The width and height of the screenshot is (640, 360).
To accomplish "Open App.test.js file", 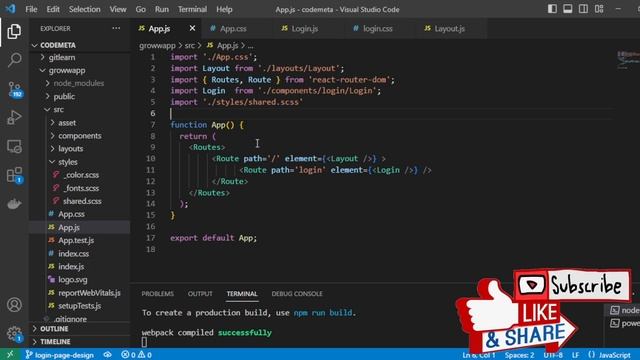I will [80, 240].
